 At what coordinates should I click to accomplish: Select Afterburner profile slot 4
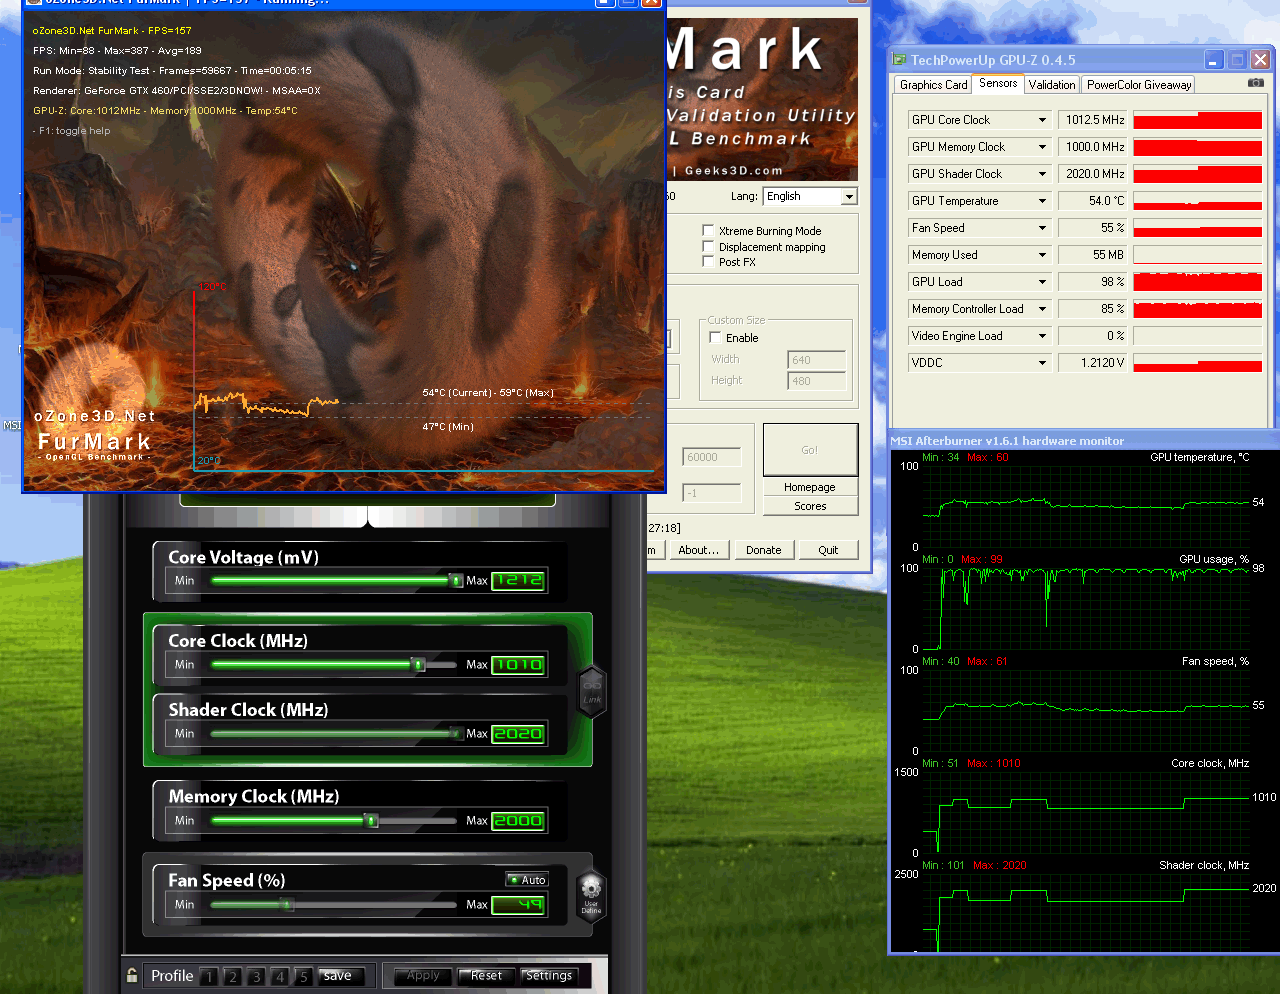click(280, 977)
